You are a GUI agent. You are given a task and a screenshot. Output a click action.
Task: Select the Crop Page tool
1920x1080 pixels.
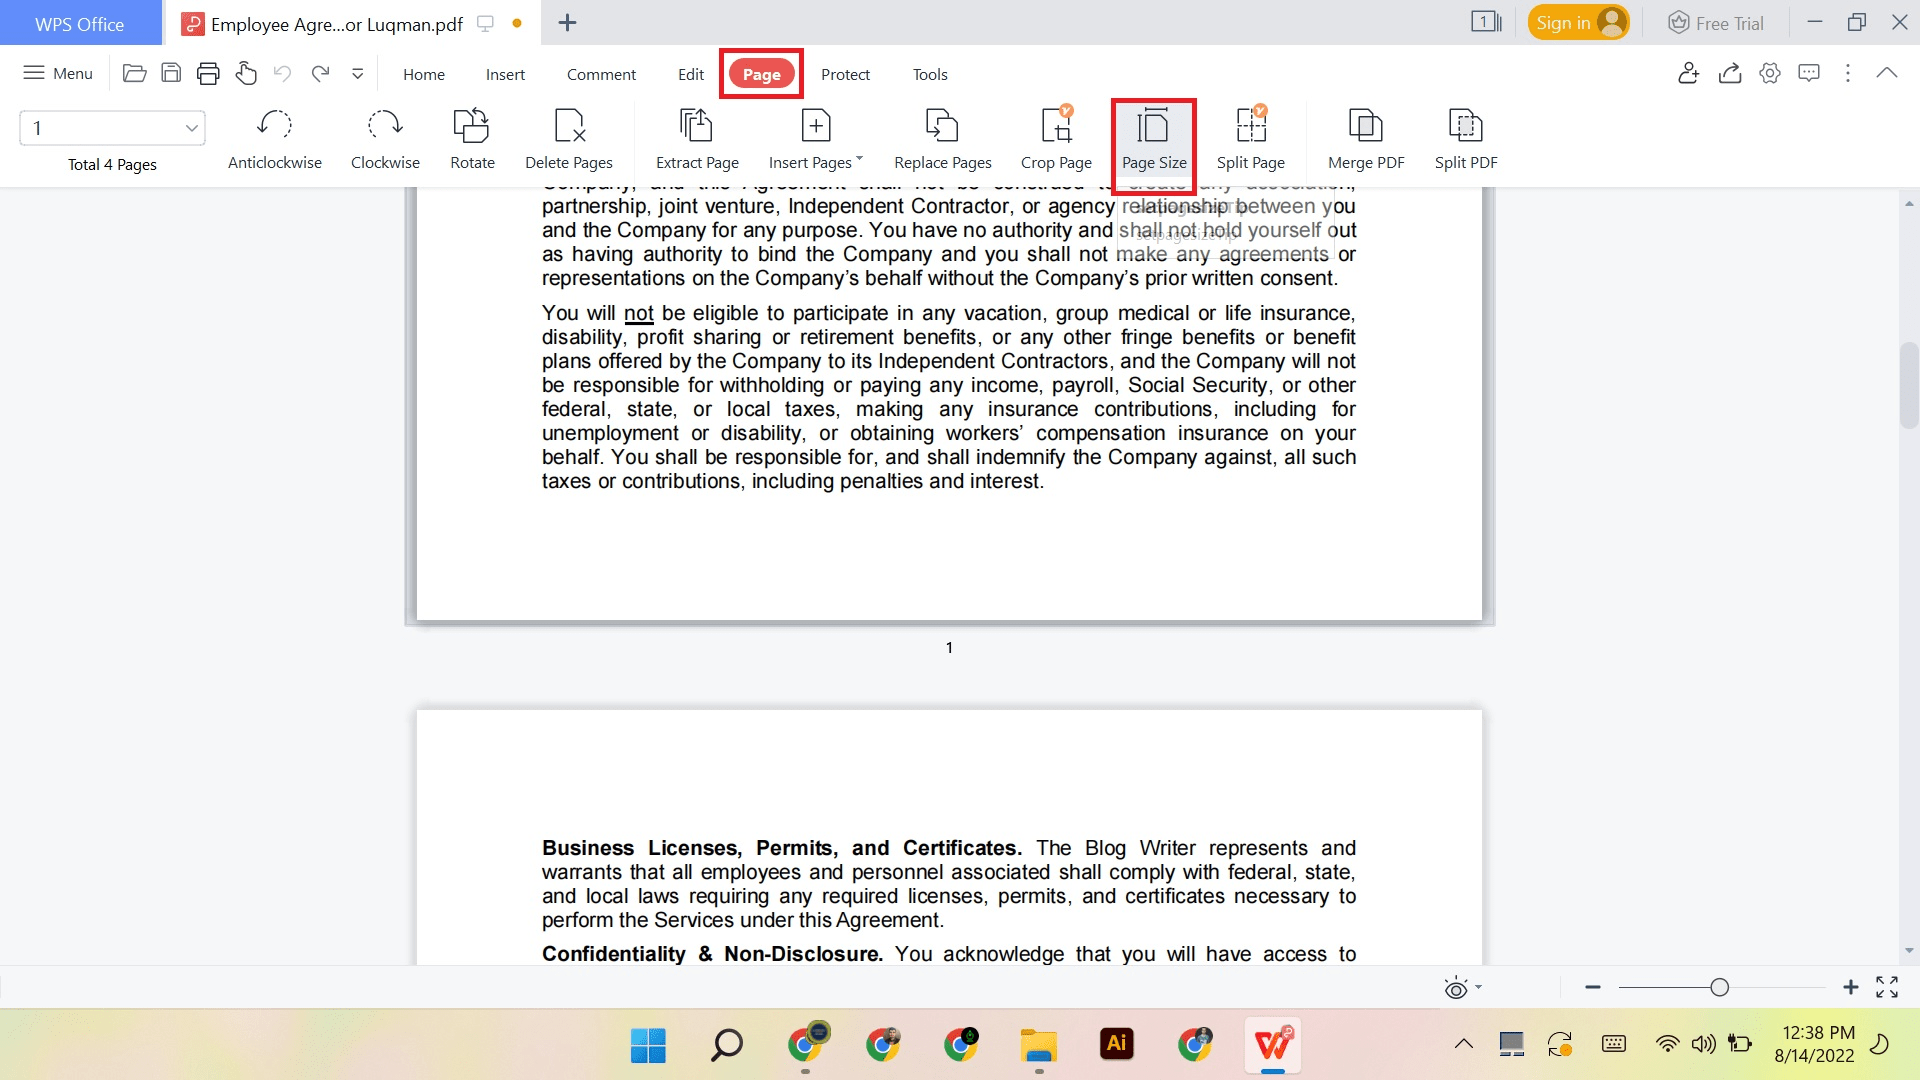1056,138
